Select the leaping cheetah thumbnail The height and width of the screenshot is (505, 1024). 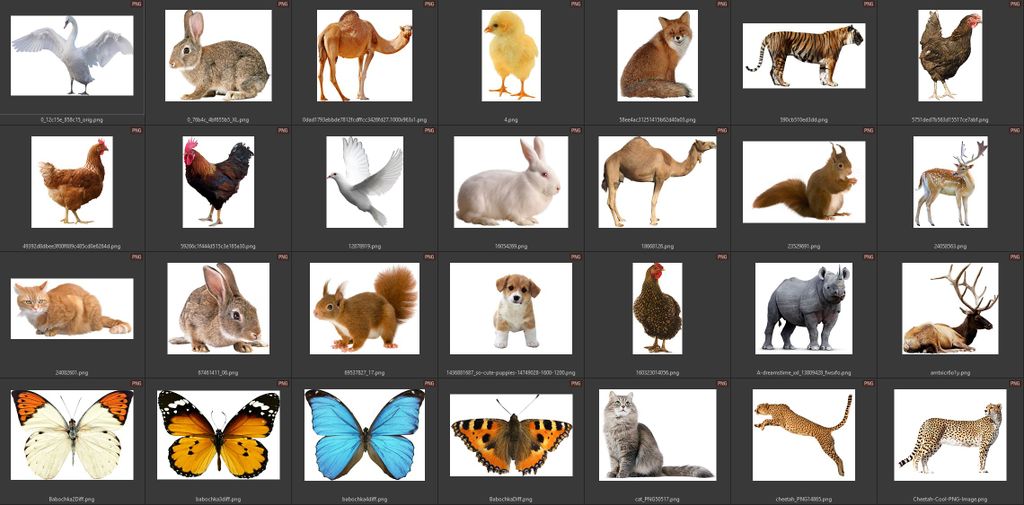coord(803,434)
